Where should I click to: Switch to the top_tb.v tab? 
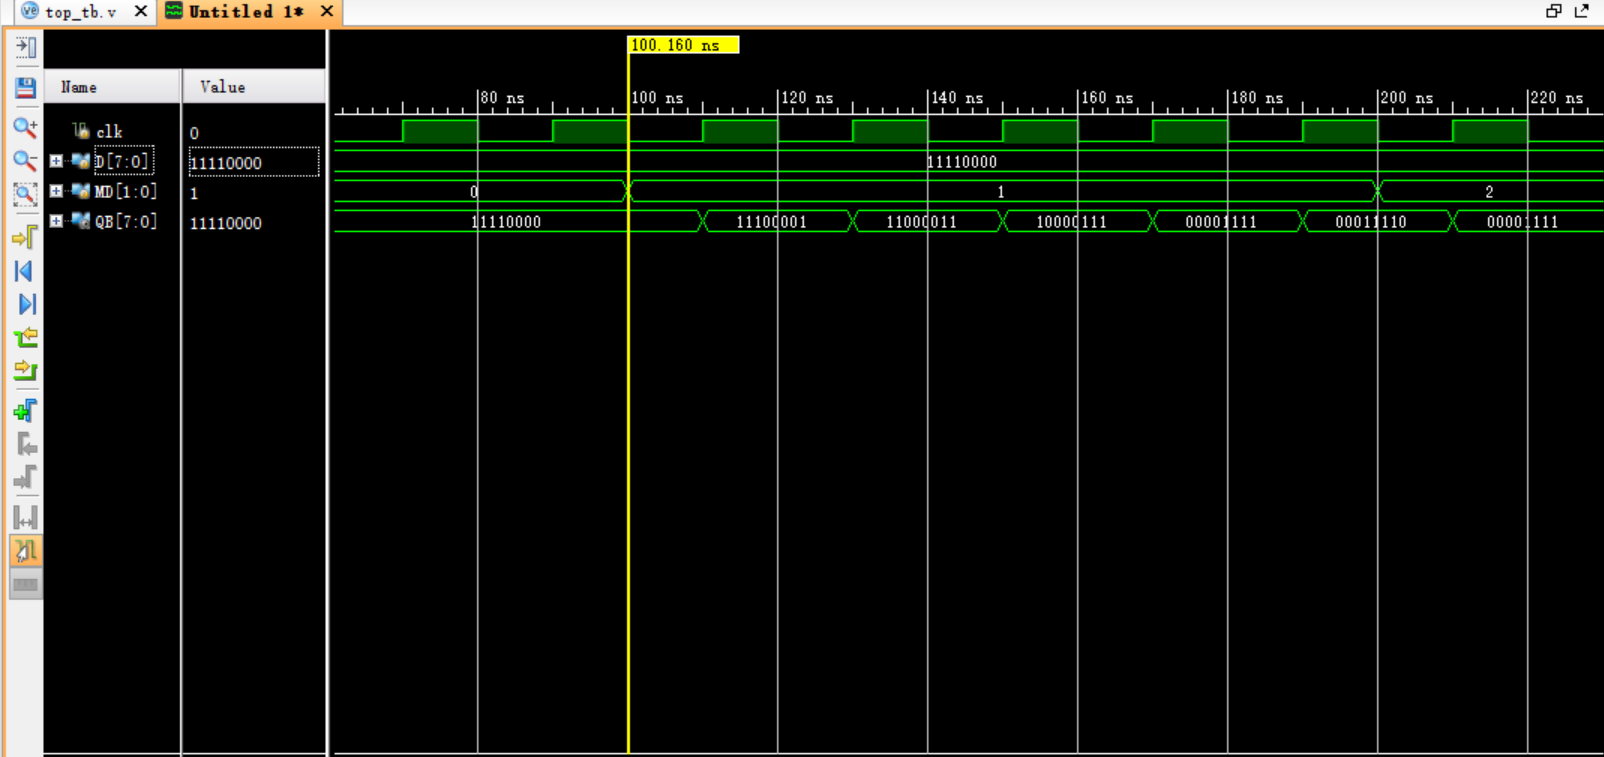coord(80,12)
